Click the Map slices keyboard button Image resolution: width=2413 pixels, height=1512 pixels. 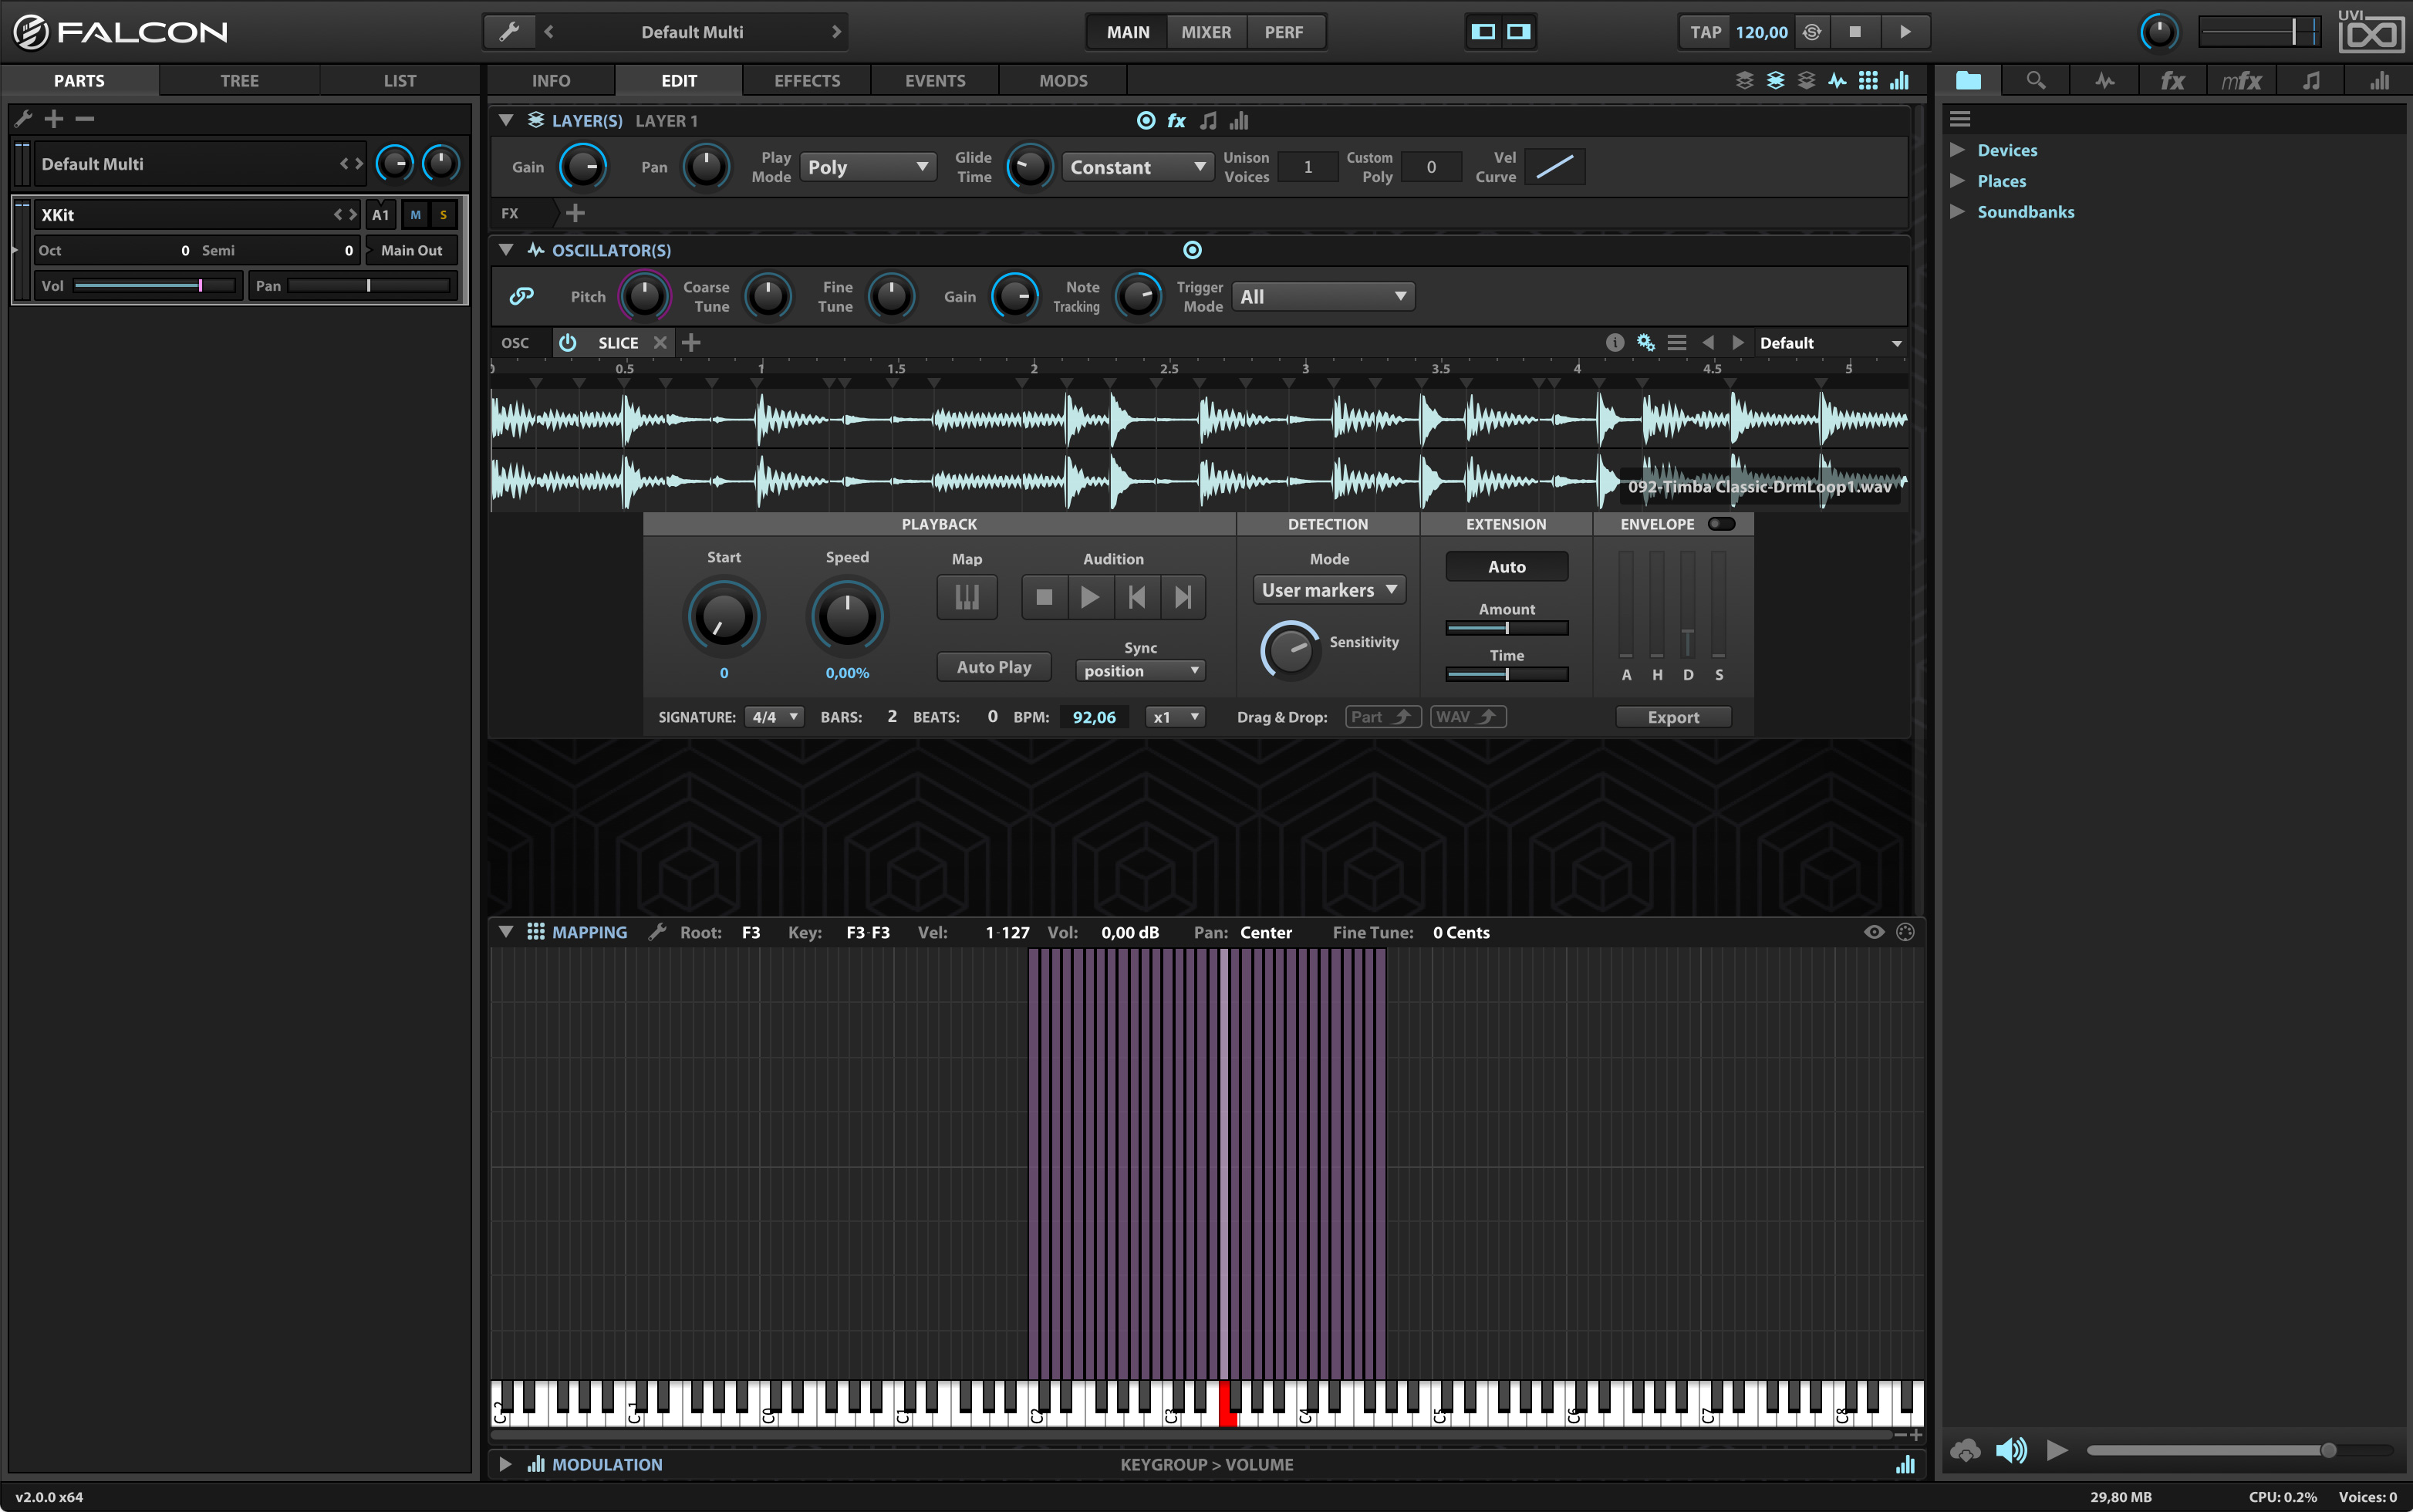(966, 597)
